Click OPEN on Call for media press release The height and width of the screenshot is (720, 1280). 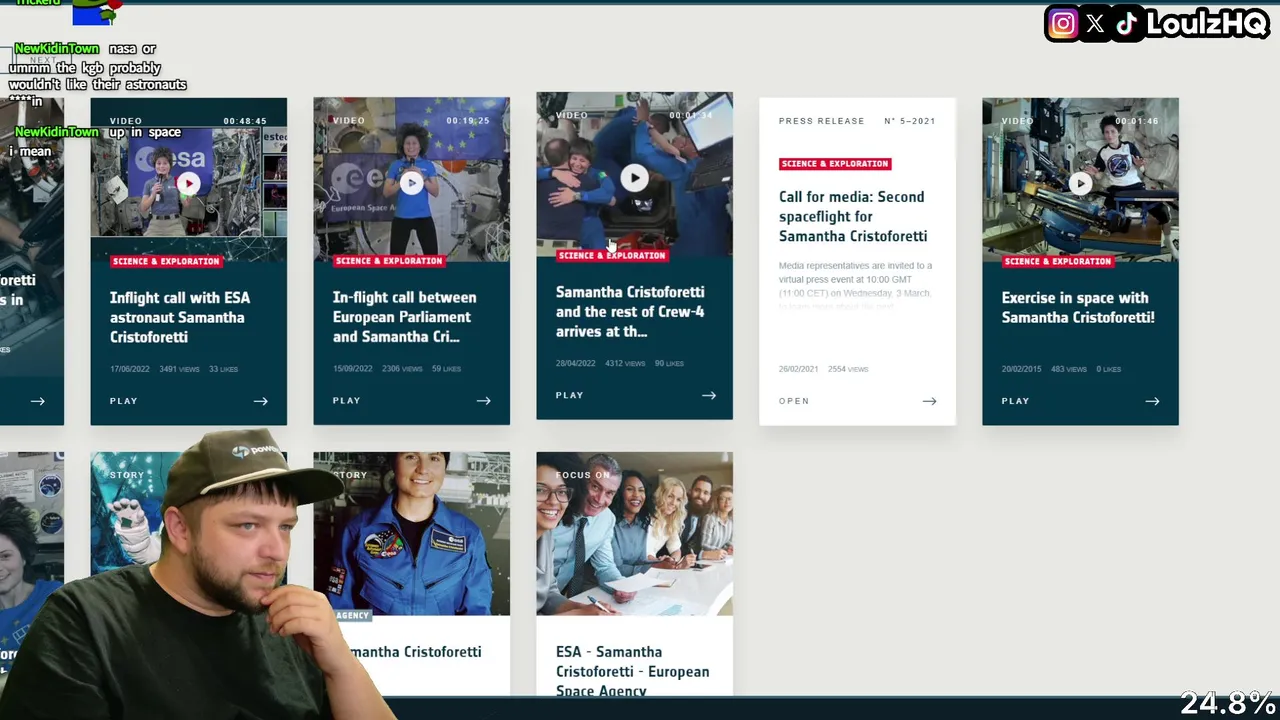(794, 401)
